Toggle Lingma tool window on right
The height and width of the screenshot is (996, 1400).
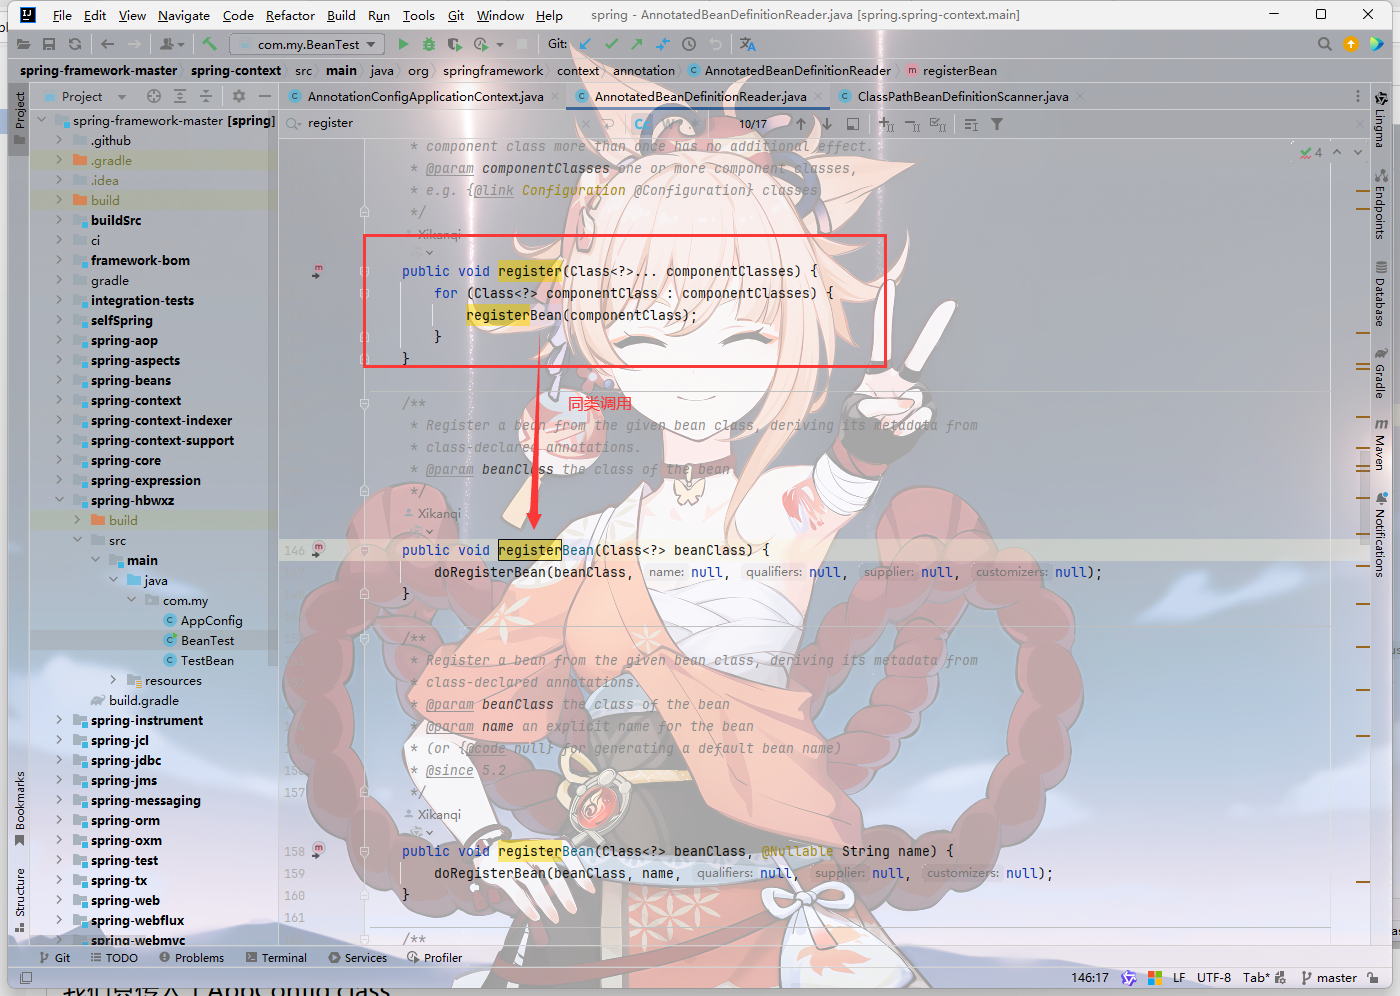[x=1380, y=120]
